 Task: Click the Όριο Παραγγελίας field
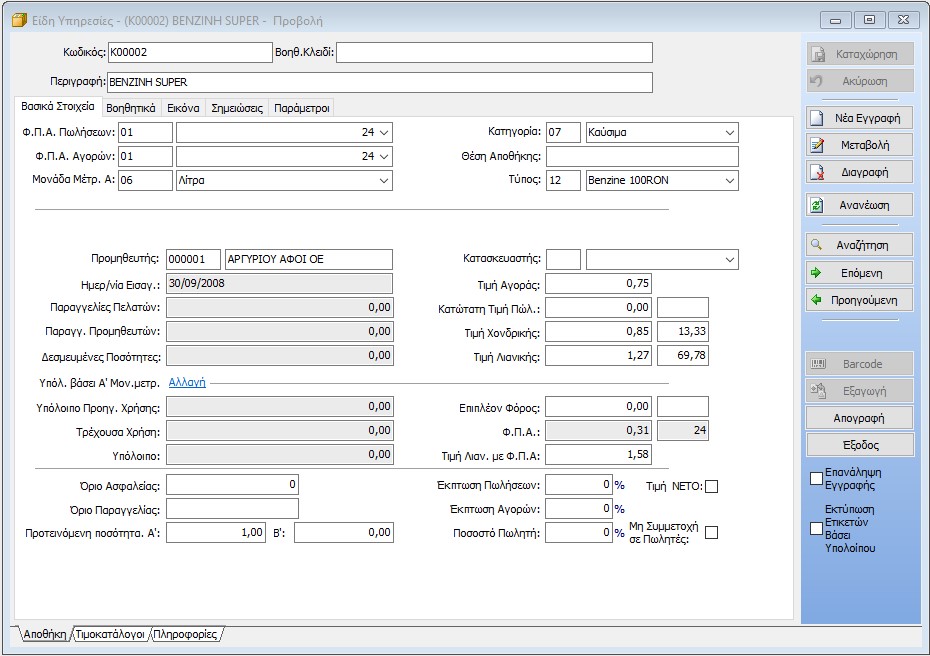pos(232,509)
